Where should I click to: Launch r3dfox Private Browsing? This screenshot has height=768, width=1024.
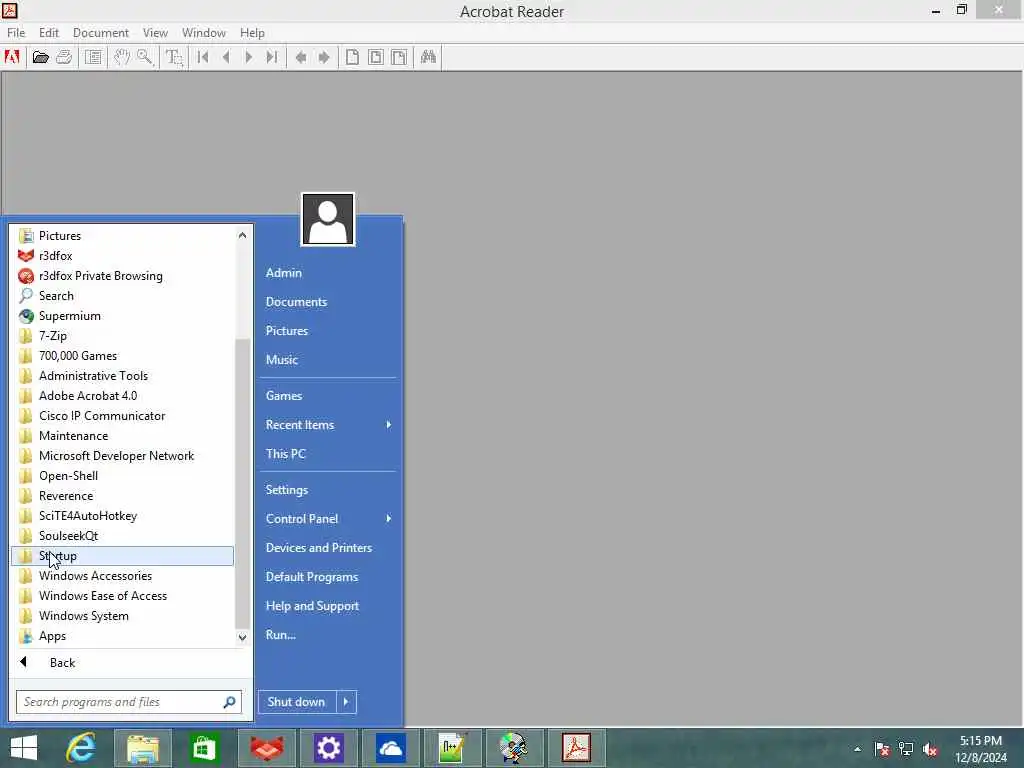click(x=123, y=276)
